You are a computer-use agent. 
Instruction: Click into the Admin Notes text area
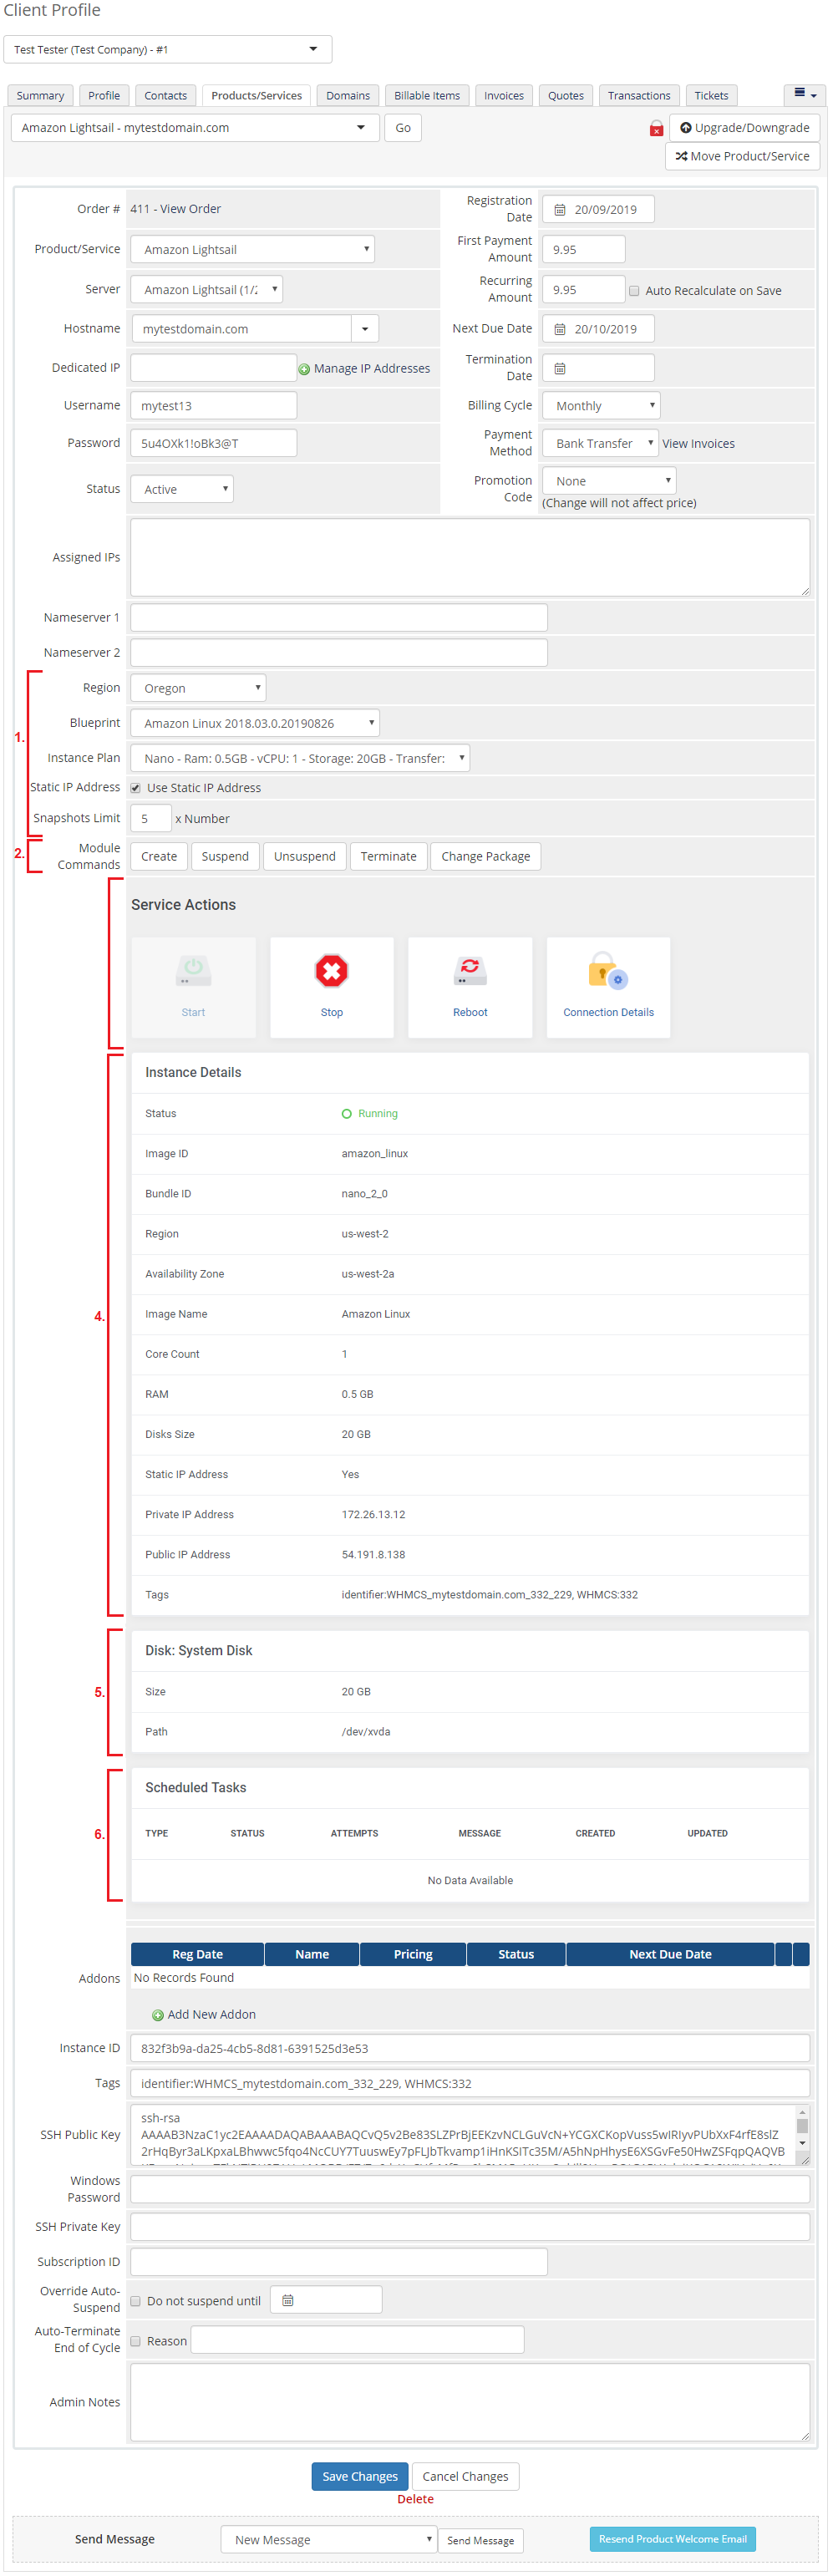tap(470, 2402)
